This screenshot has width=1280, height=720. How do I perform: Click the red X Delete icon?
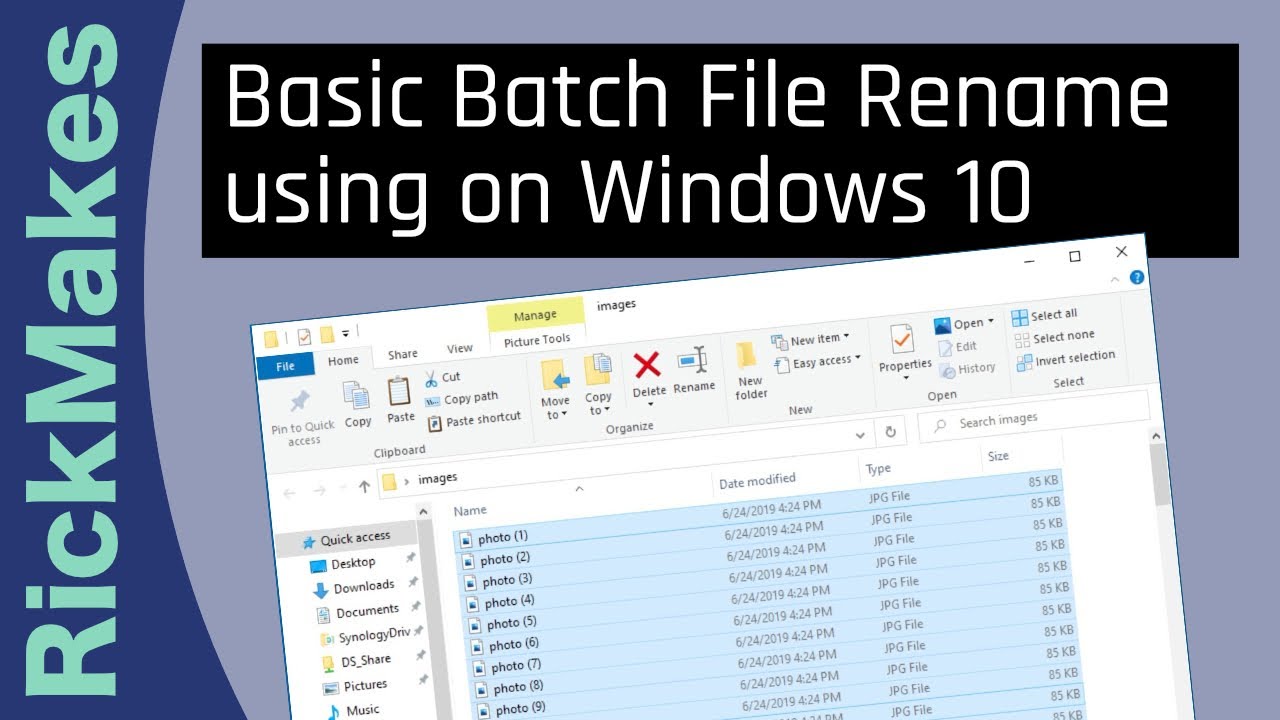[648, 366]
